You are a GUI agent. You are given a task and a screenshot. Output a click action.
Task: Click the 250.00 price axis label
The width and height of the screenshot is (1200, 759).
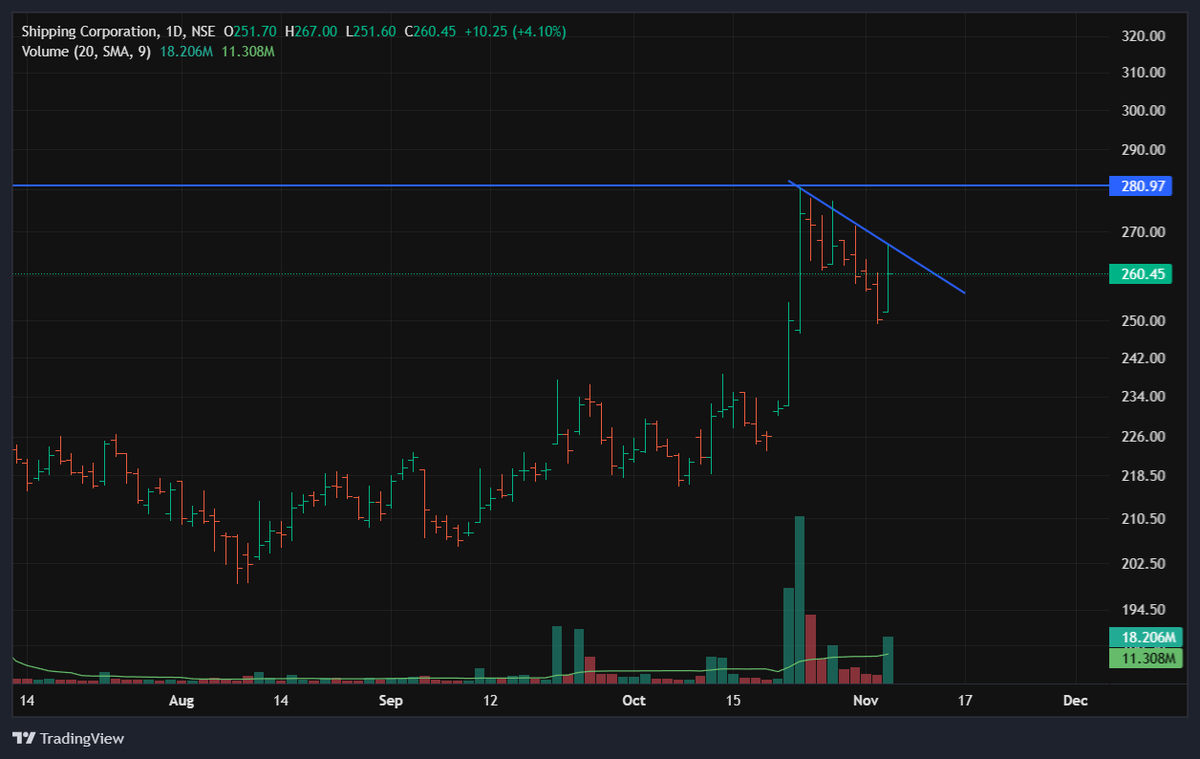[x=1144, y=321]
